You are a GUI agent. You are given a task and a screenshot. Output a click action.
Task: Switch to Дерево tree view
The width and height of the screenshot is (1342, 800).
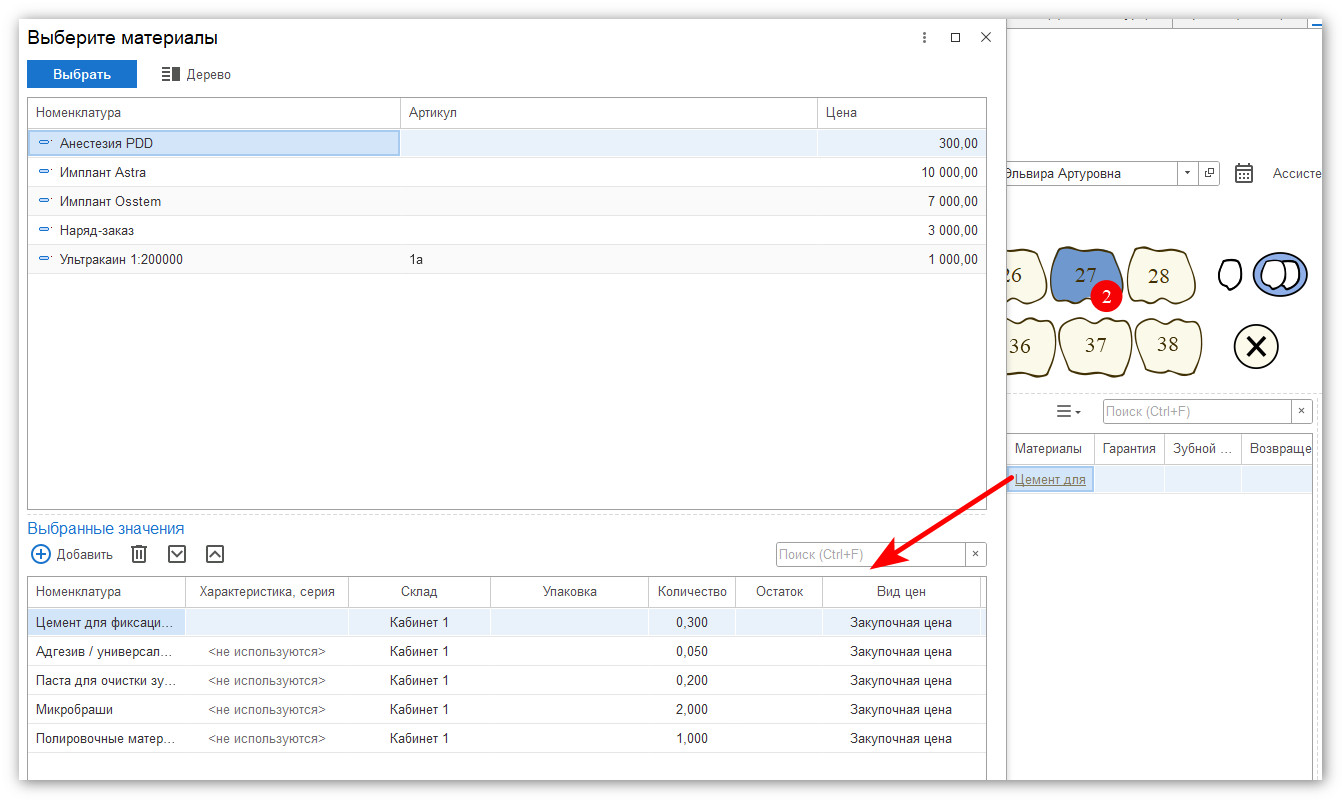coord(196,74)
